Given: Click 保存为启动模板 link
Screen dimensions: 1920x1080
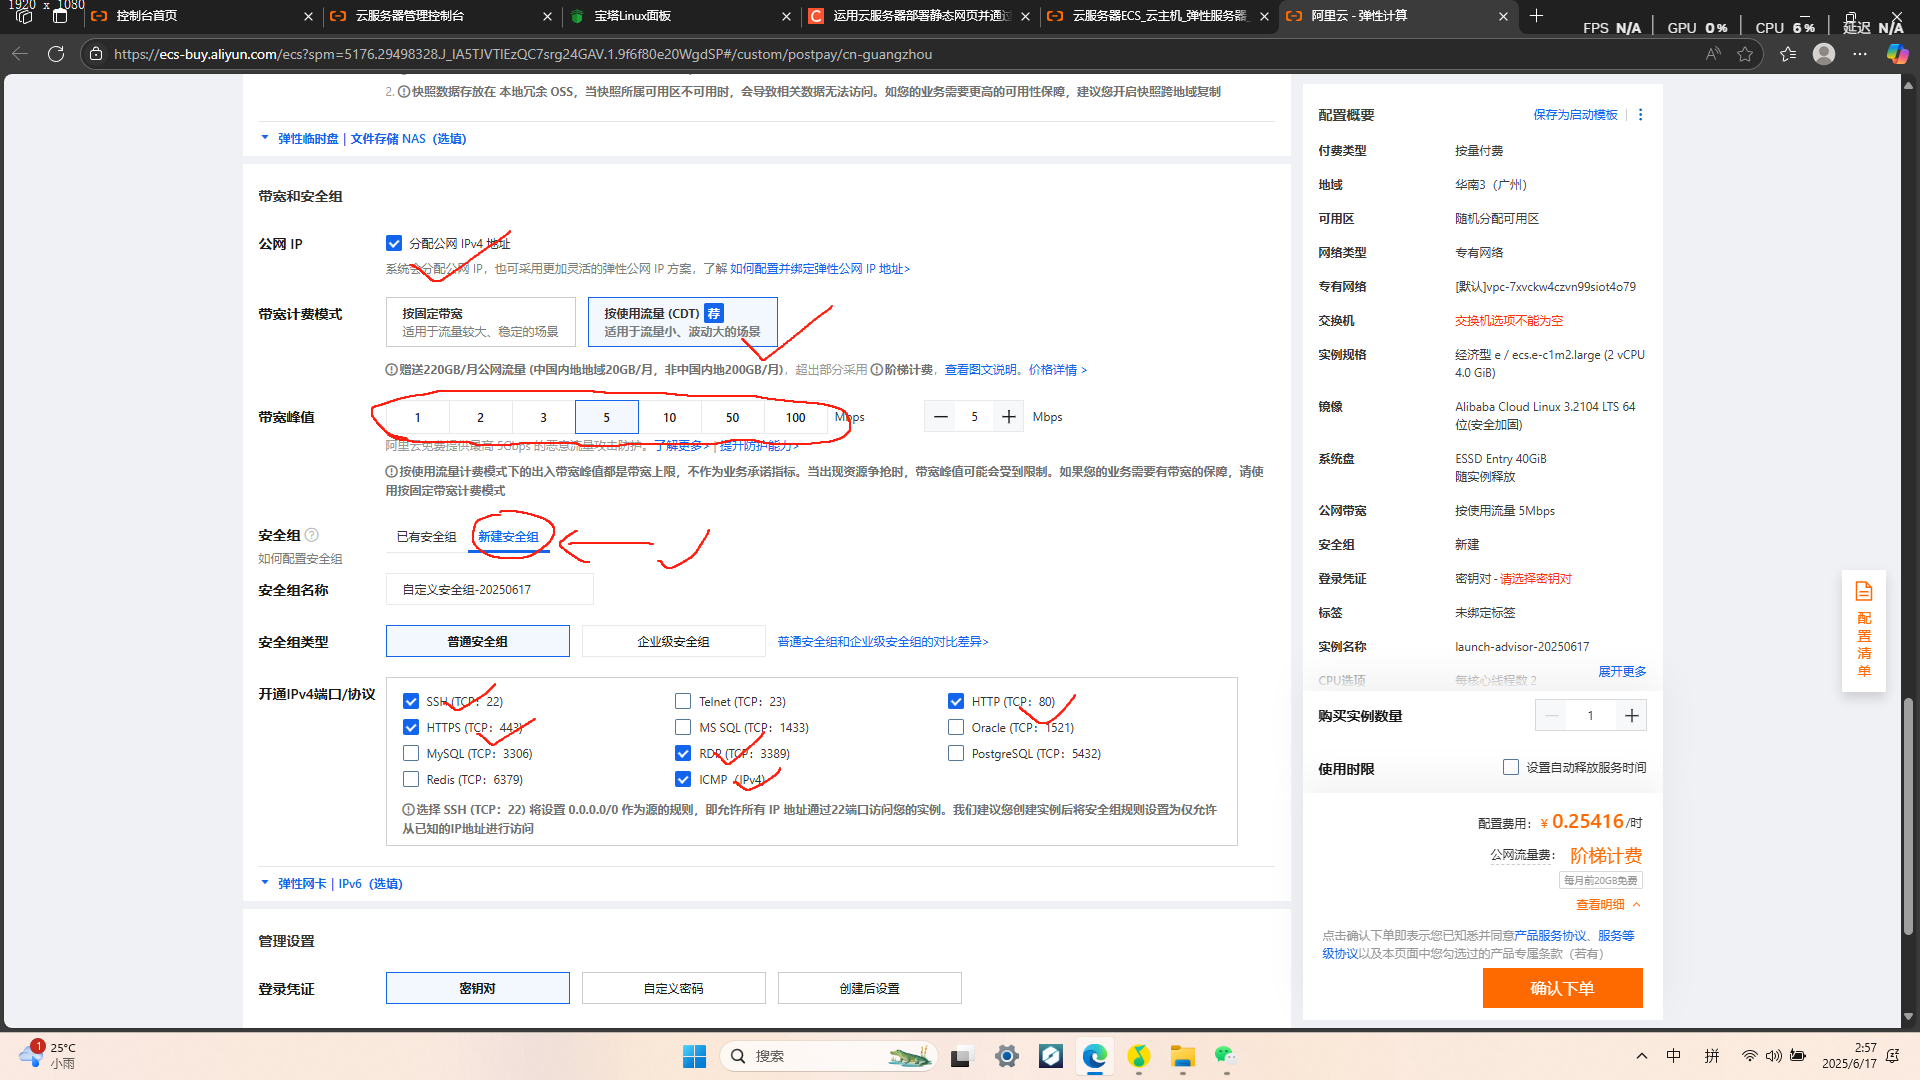Looking at the screenshot, I should 1575,115.
